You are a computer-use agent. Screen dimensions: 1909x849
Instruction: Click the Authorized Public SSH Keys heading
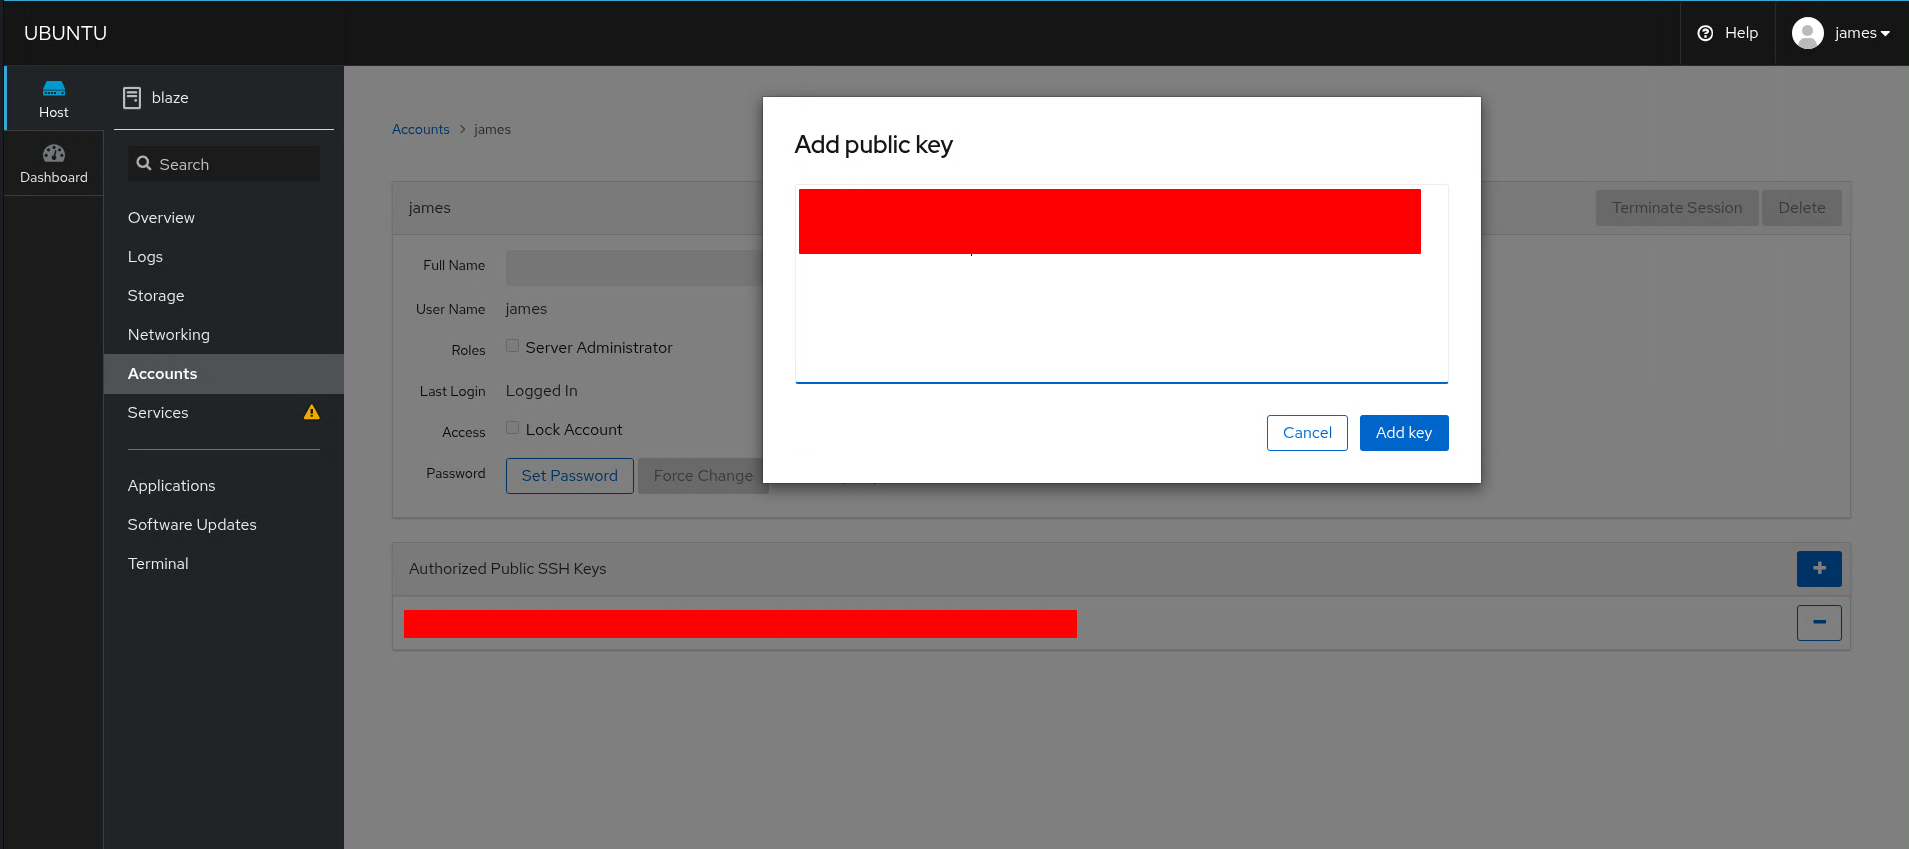point(508,569)
